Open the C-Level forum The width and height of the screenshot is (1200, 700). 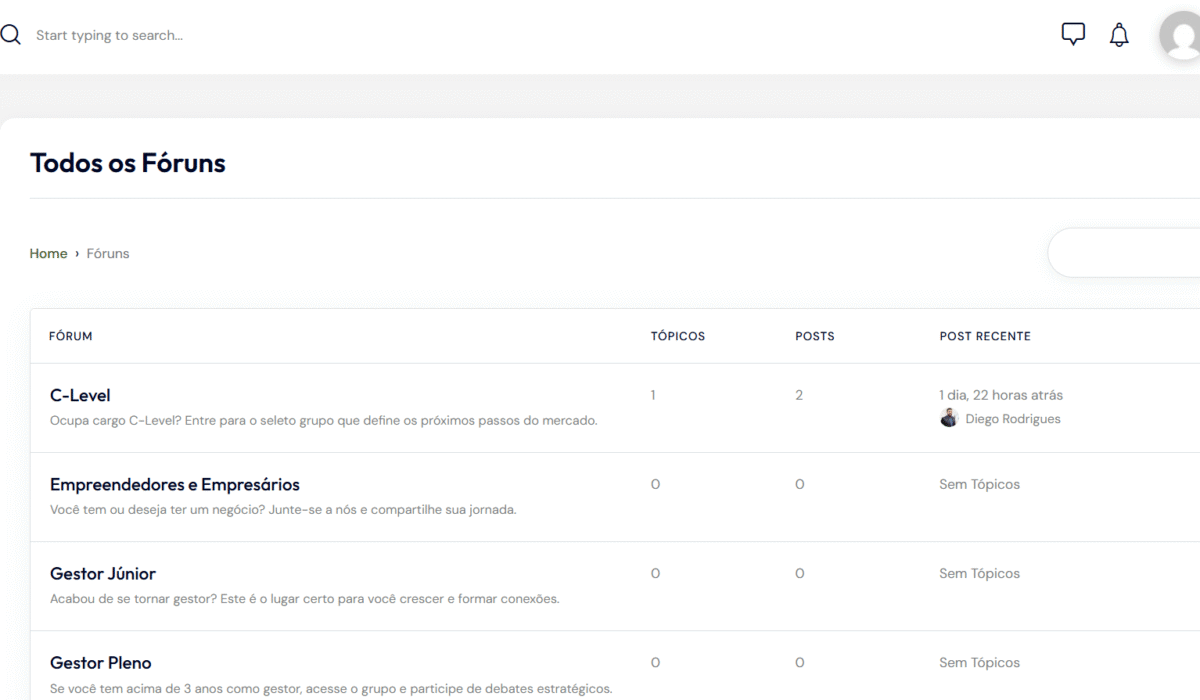[80, 395]
